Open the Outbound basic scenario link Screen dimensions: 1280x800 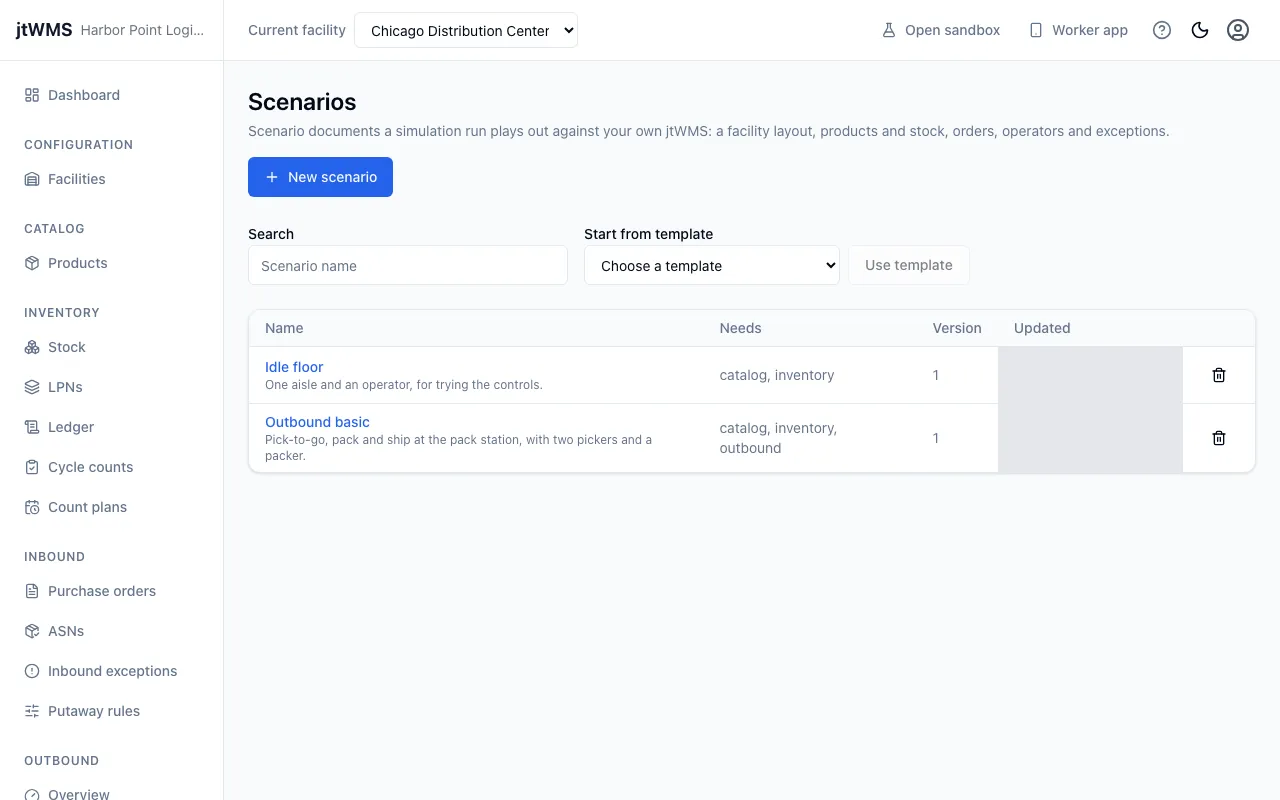[x=317, y=422]
